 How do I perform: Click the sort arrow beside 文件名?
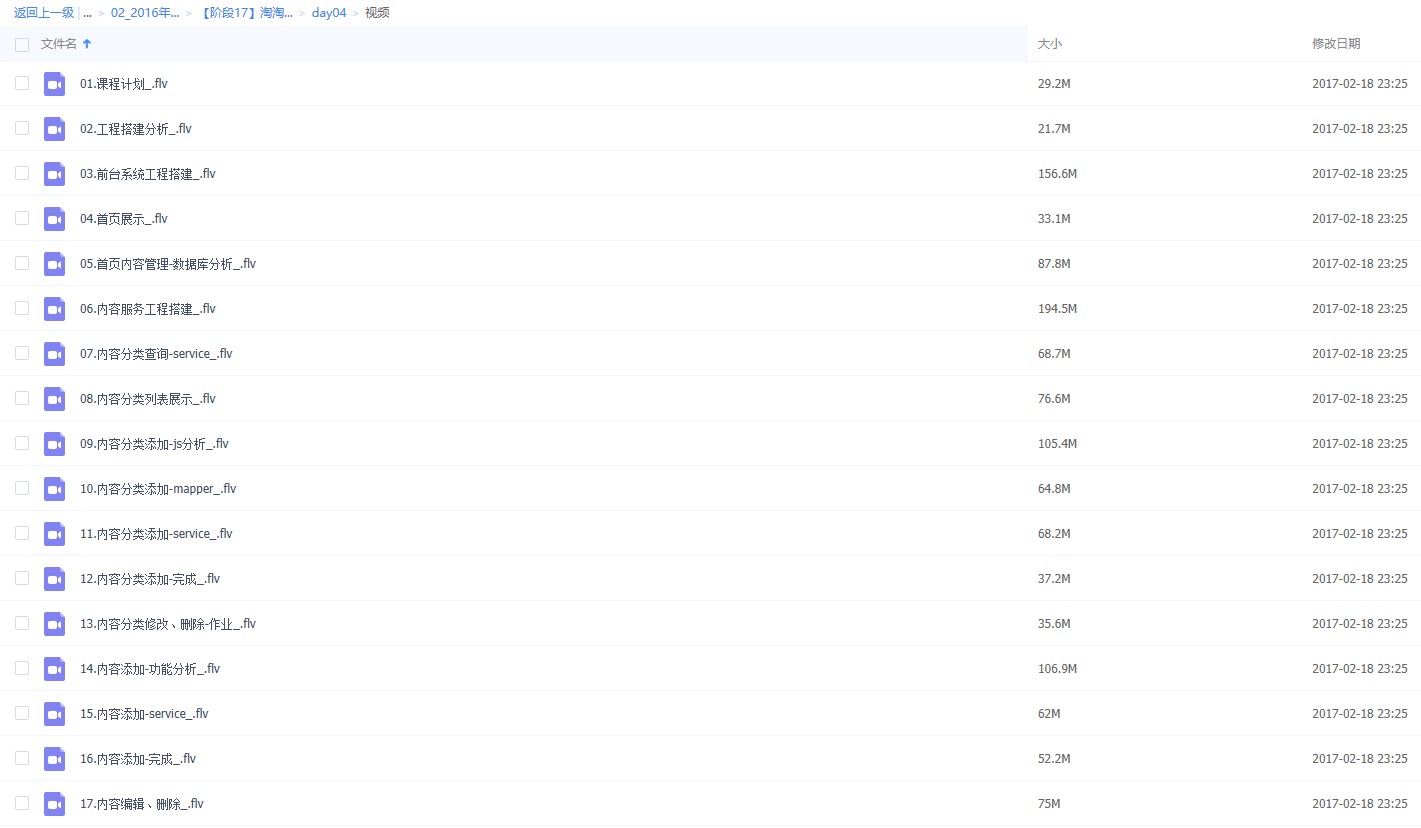pyautogui.click(x=87, y=44)
